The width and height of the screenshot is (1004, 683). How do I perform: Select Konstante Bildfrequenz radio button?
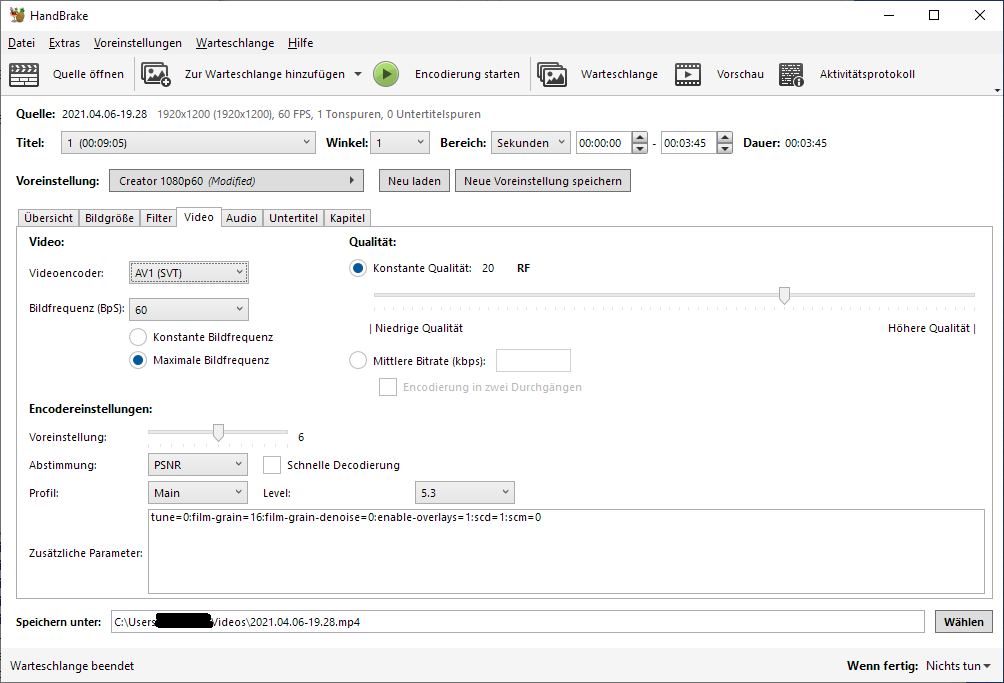point(138,337)
